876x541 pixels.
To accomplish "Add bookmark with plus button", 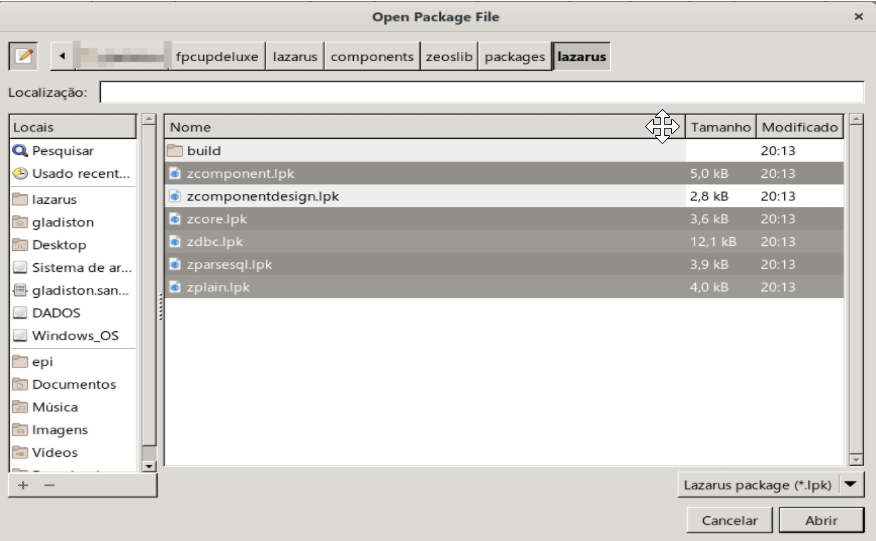I will point(23,485).
